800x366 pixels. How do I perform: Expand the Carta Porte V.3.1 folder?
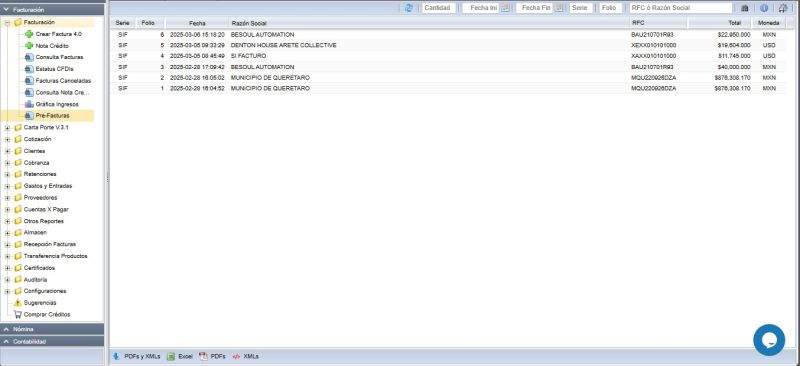8,128
